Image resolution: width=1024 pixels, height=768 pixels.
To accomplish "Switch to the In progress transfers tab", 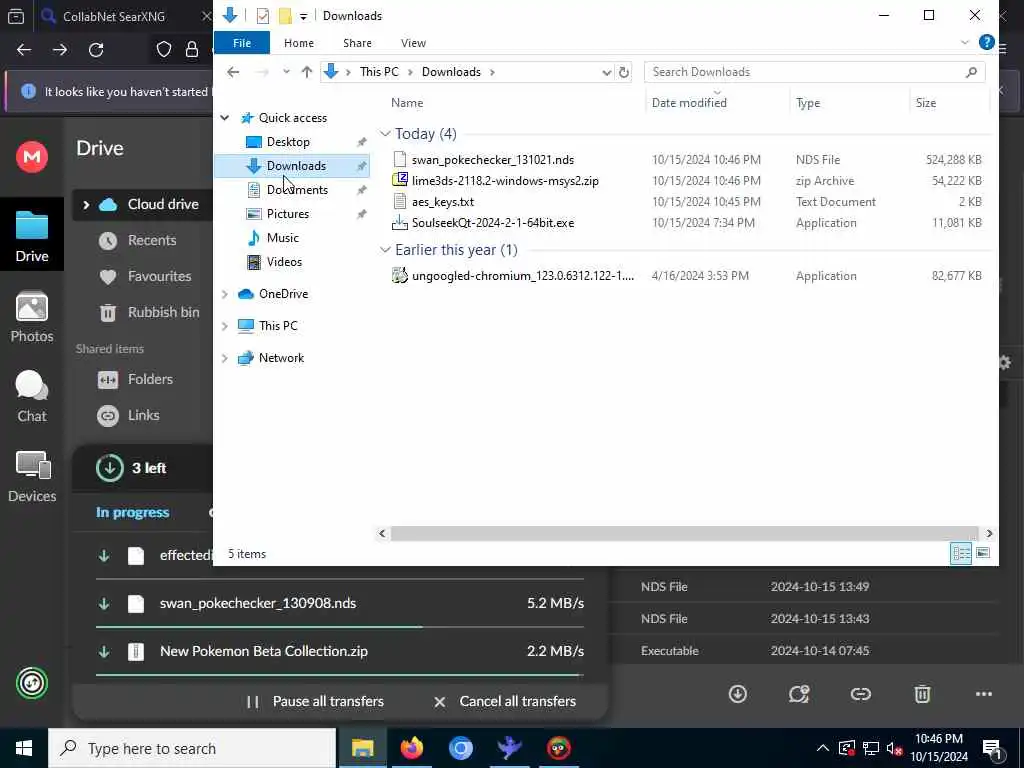I will point(133,513).
